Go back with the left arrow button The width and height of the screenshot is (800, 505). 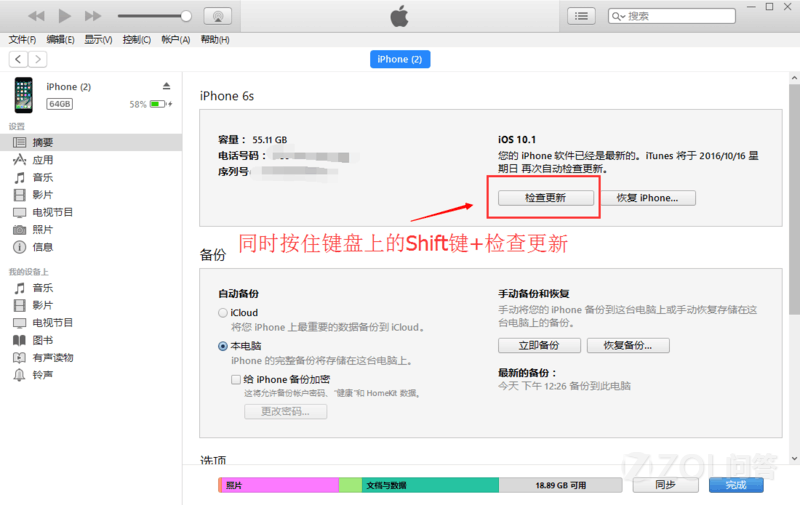18,59
